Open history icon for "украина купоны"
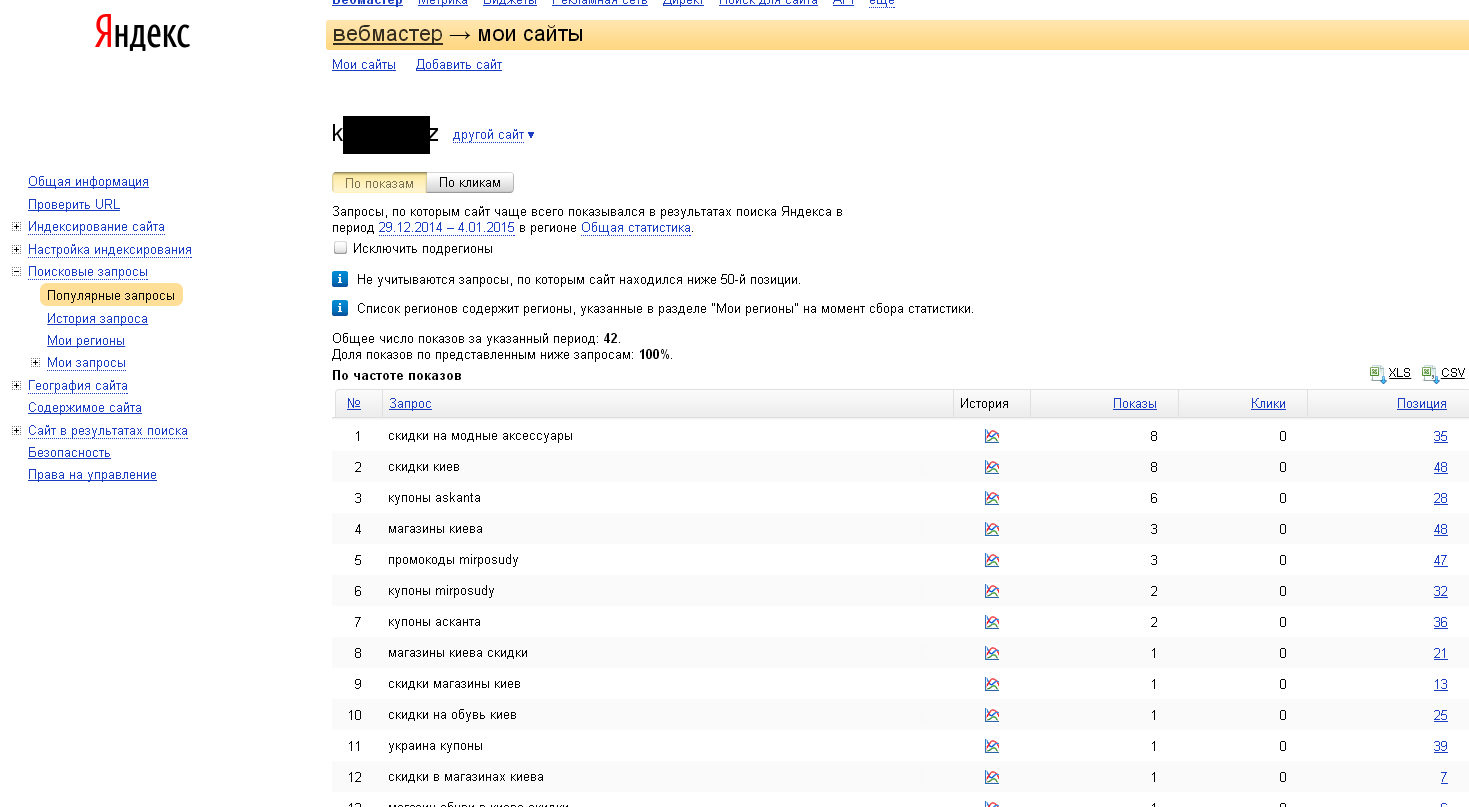The image size is (1469, 807). tap(992, 746)
